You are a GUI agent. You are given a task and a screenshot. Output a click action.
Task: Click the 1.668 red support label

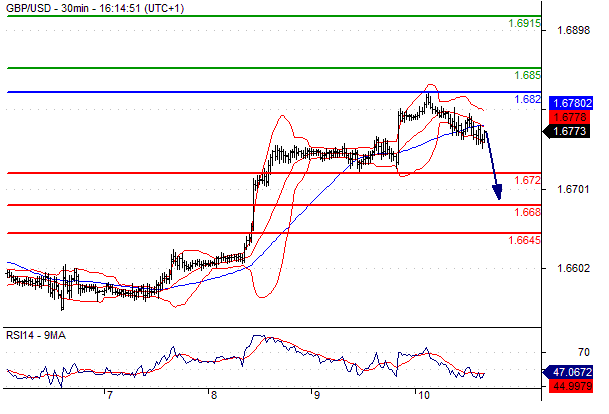point(527,212)
